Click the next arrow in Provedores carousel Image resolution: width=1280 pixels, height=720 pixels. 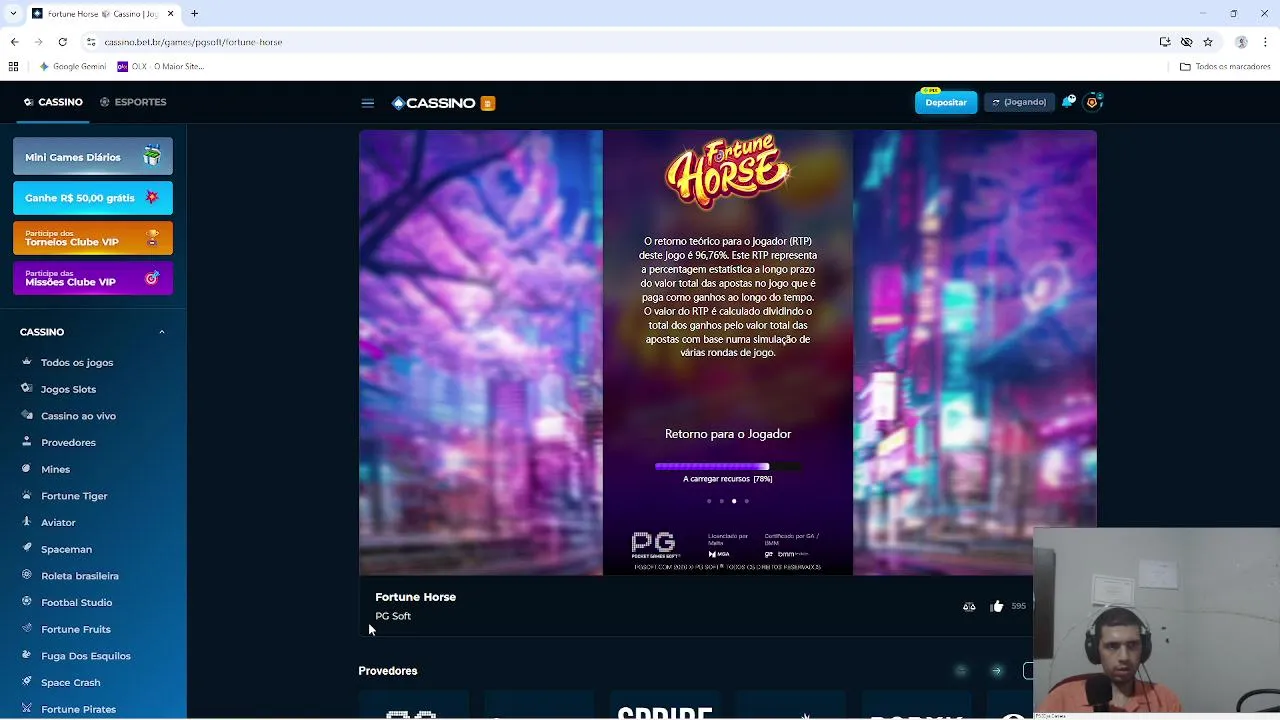click(996, 671)
